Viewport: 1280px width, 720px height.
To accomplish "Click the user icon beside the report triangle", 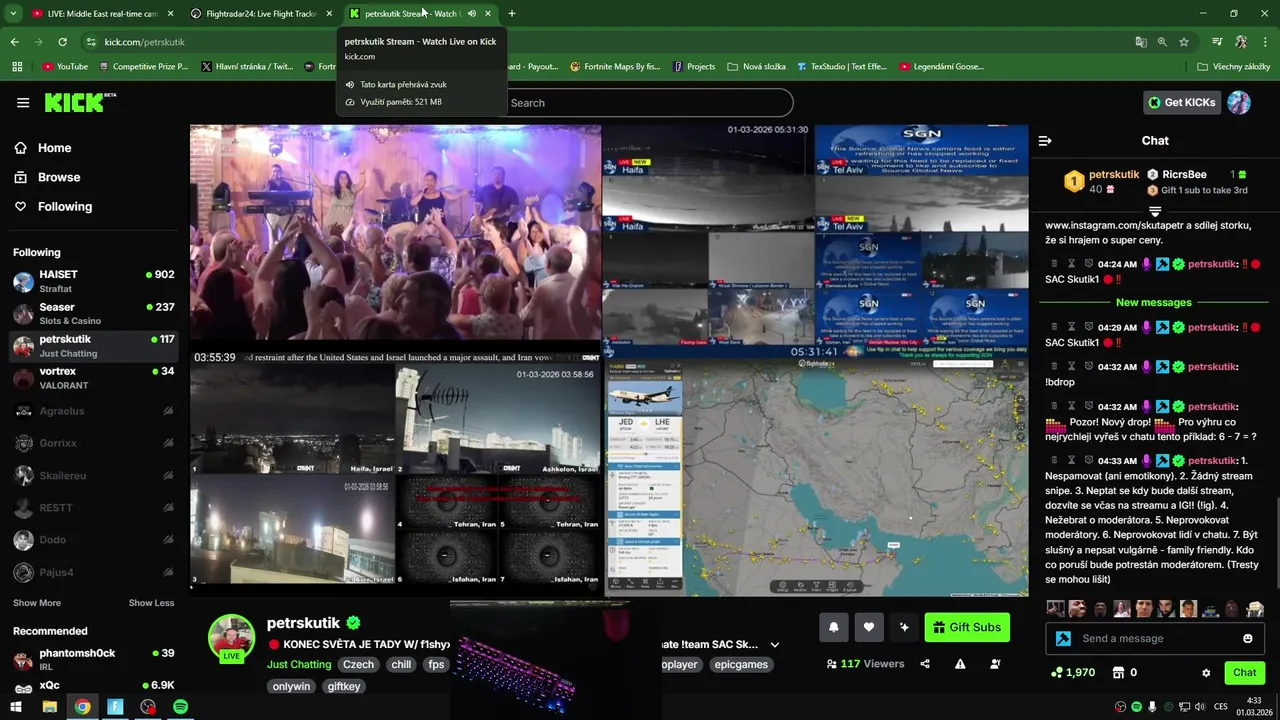I will (995, 664).
